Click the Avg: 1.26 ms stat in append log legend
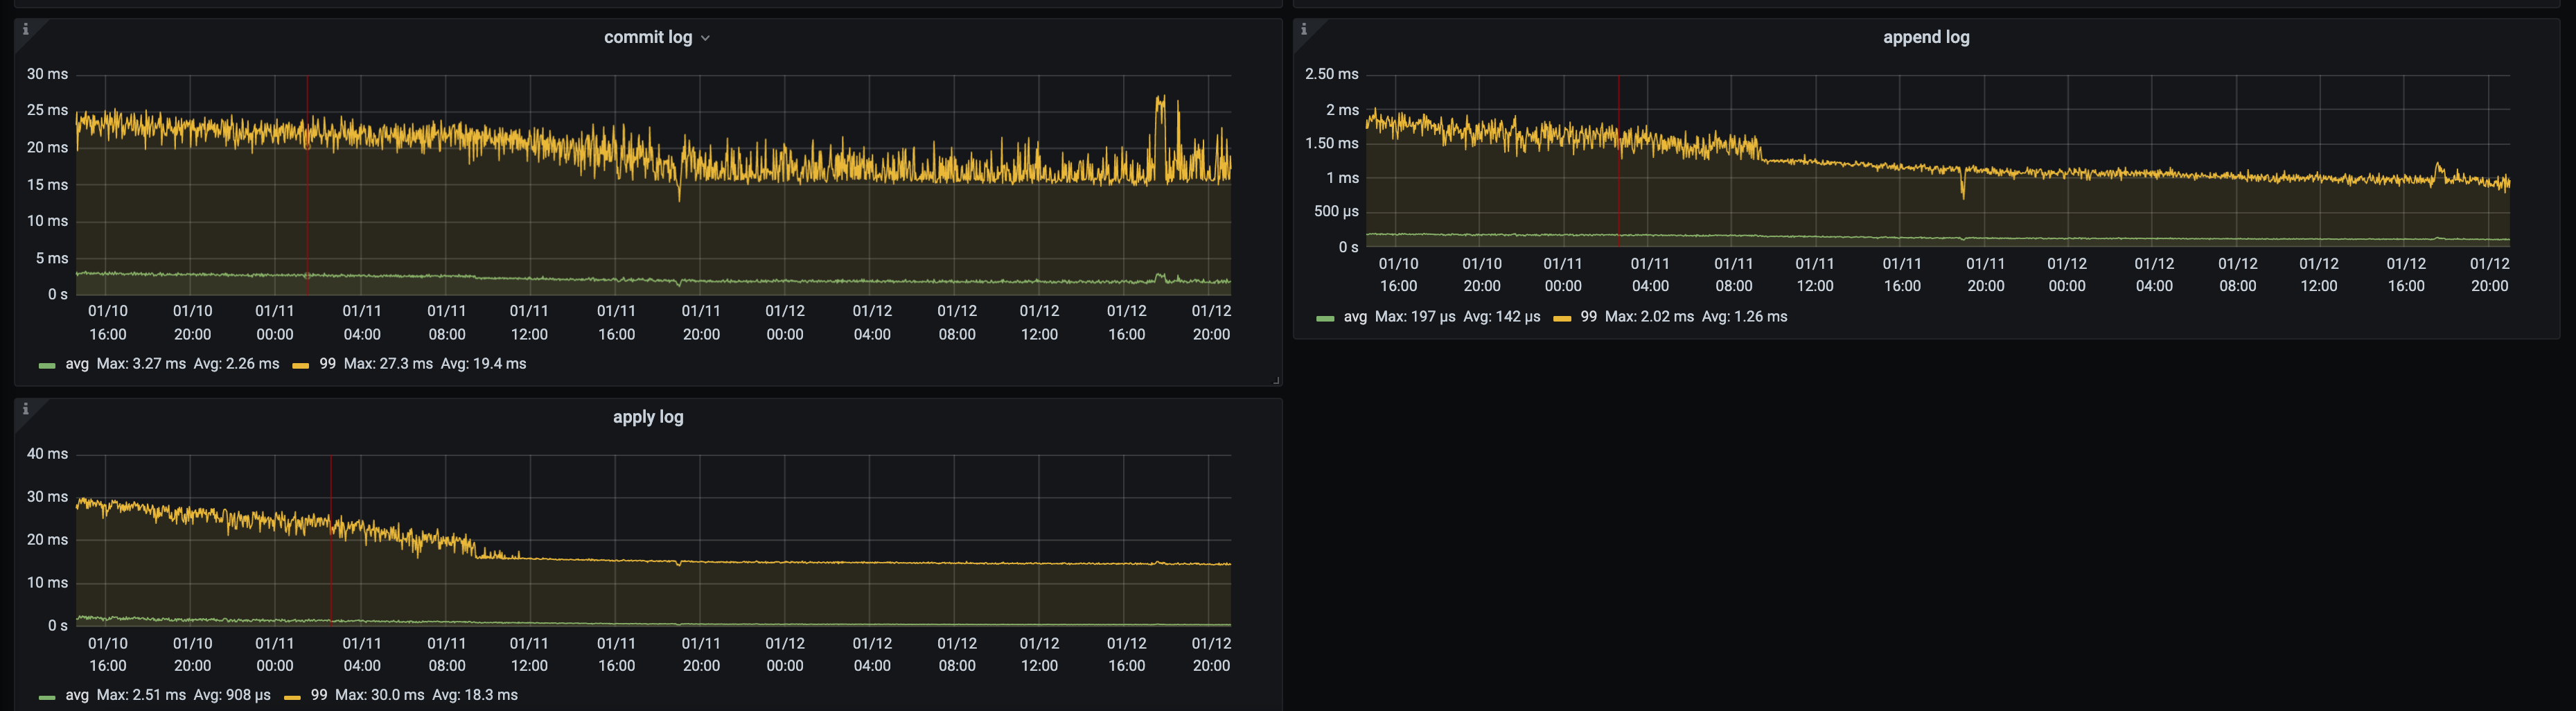The width and height of the screenshot is (2576, 711). click(x=1745, y=316)
